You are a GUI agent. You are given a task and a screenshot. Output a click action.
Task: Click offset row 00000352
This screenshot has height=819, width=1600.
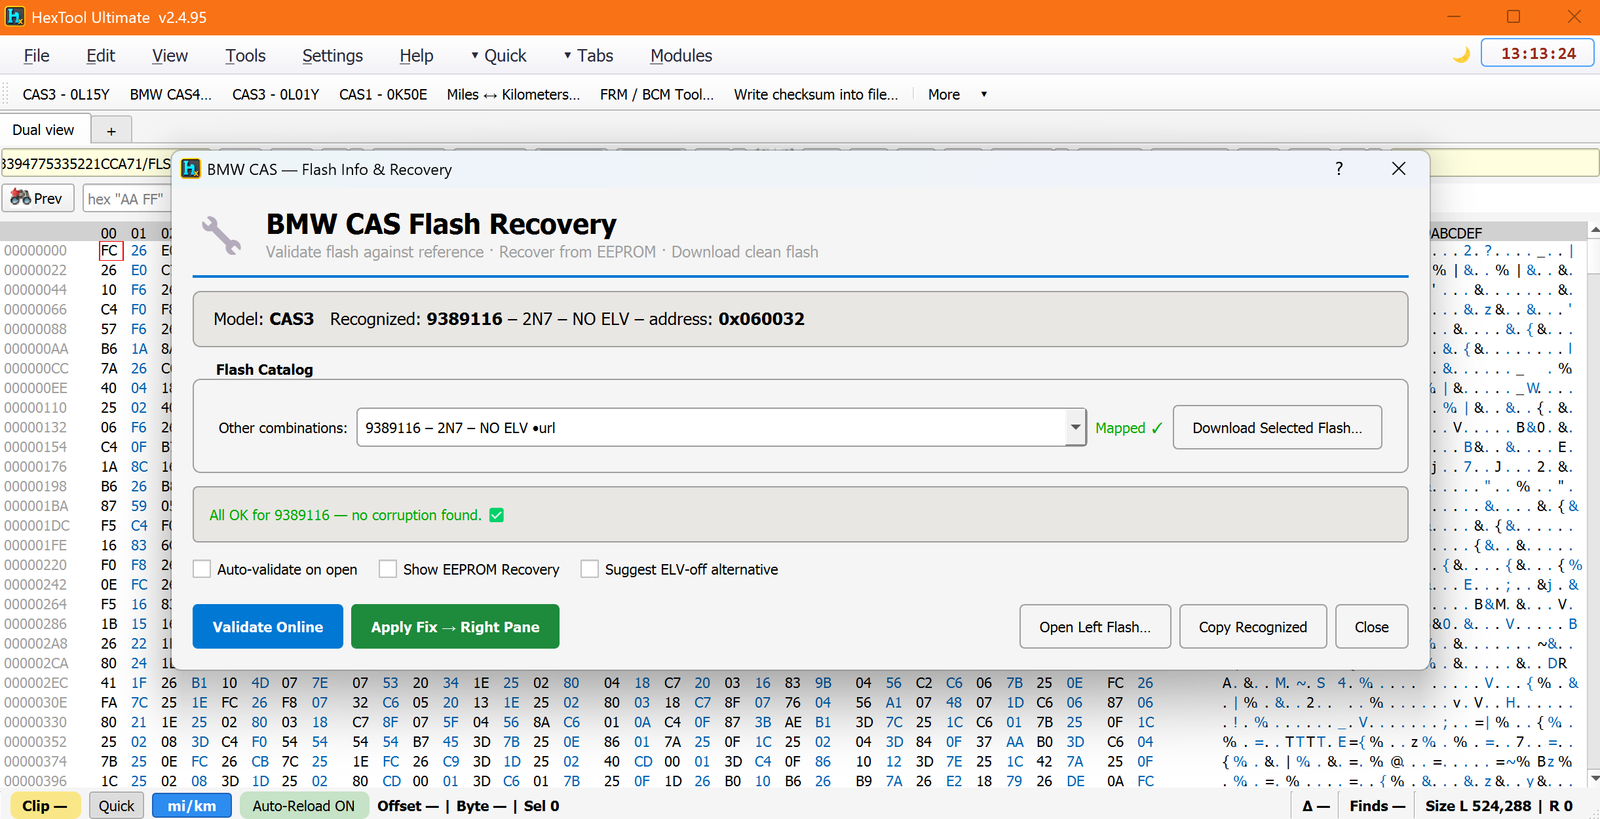[36, 742]
